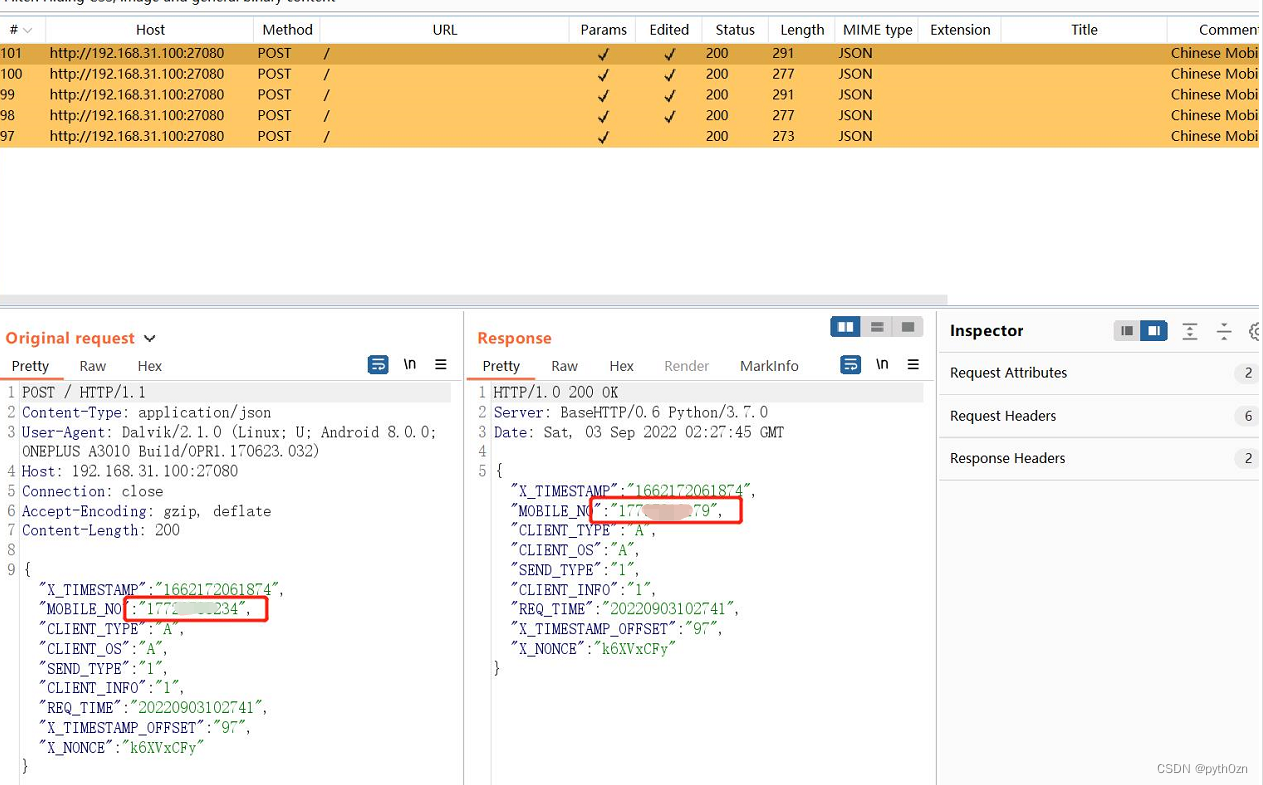Sort by the Host column header
The width and height of the screenshot is (1263, 785).
point(150,30)
